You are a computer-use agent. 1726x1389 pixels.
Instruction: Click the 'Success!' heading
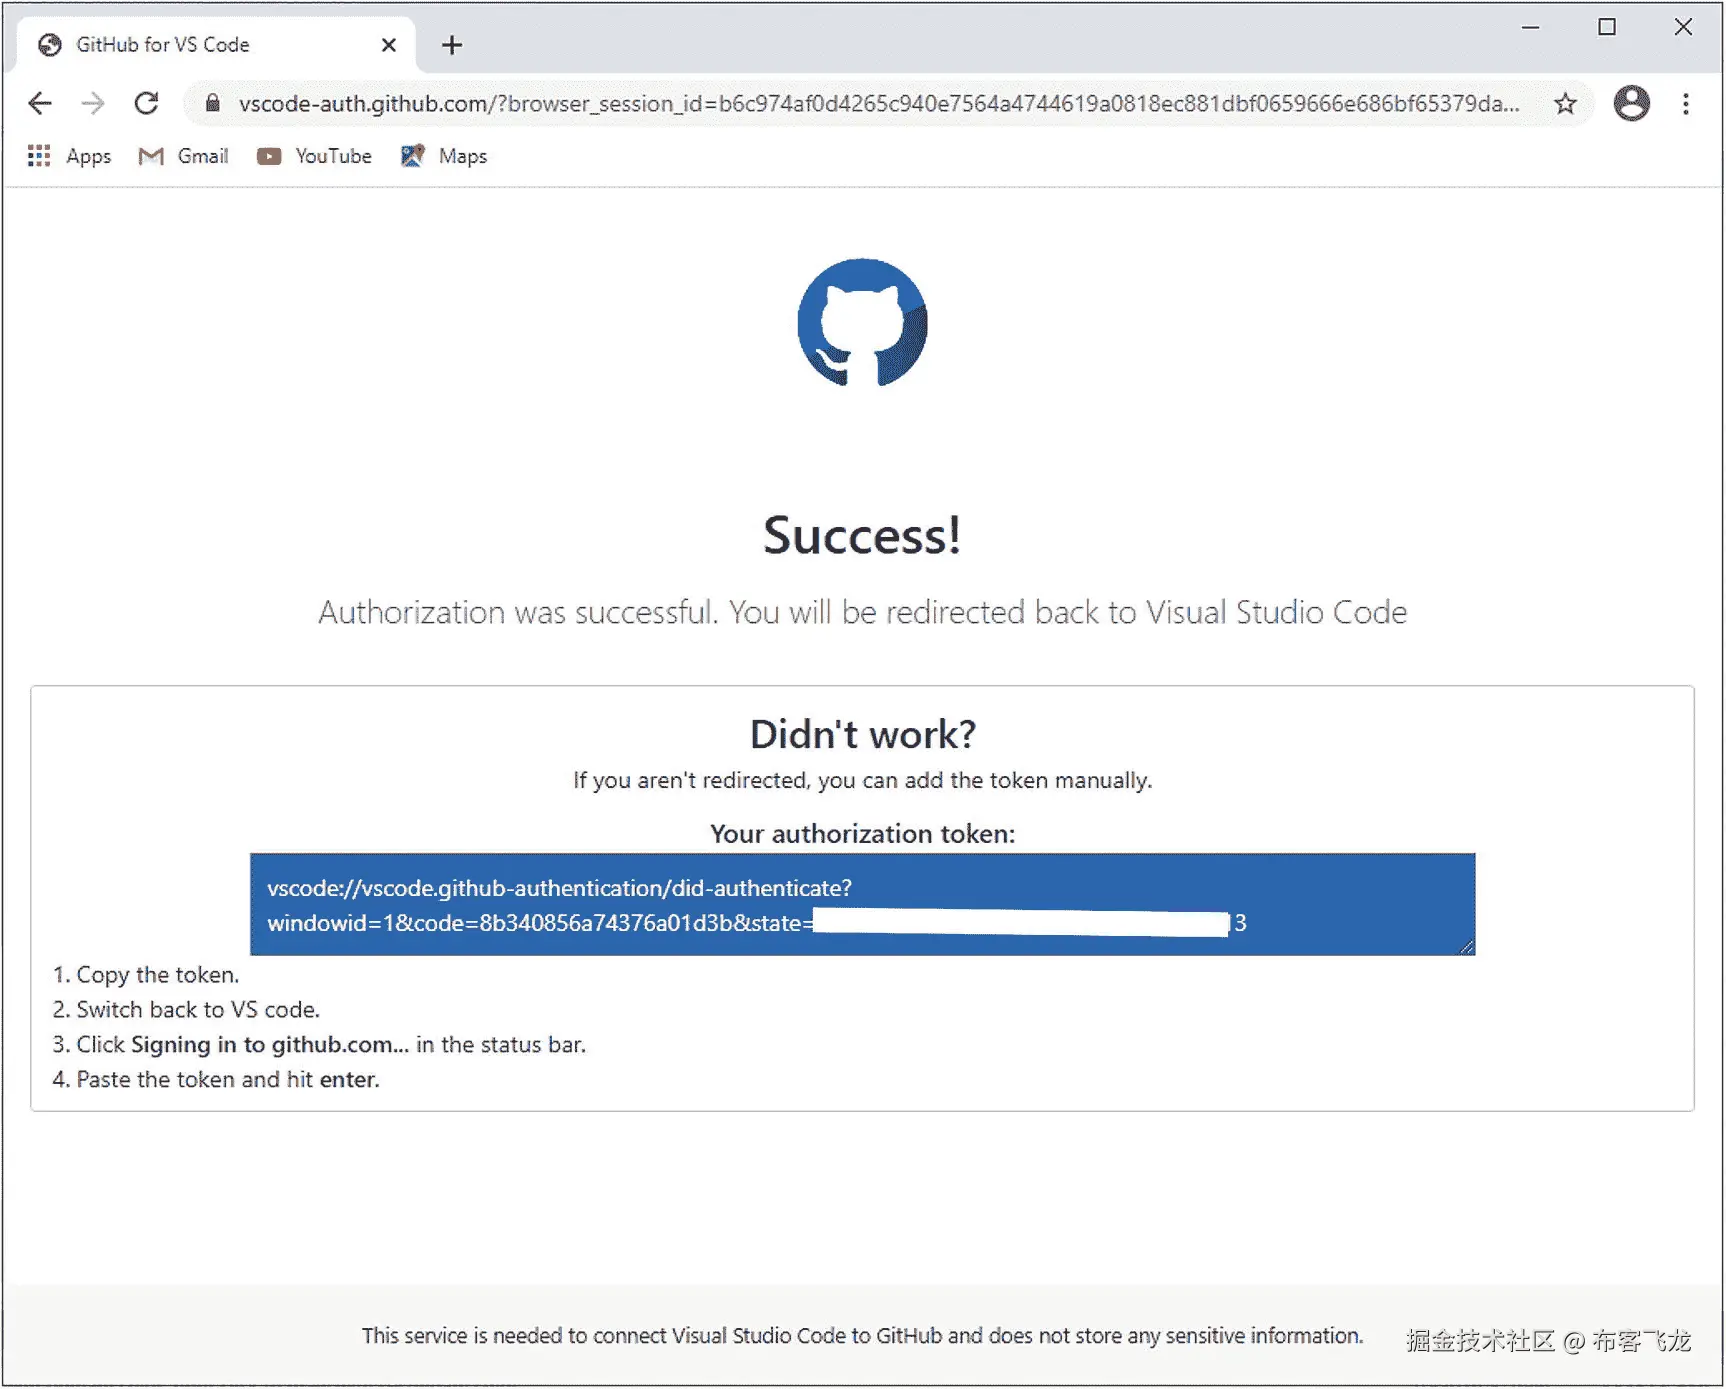pos(862,536)
